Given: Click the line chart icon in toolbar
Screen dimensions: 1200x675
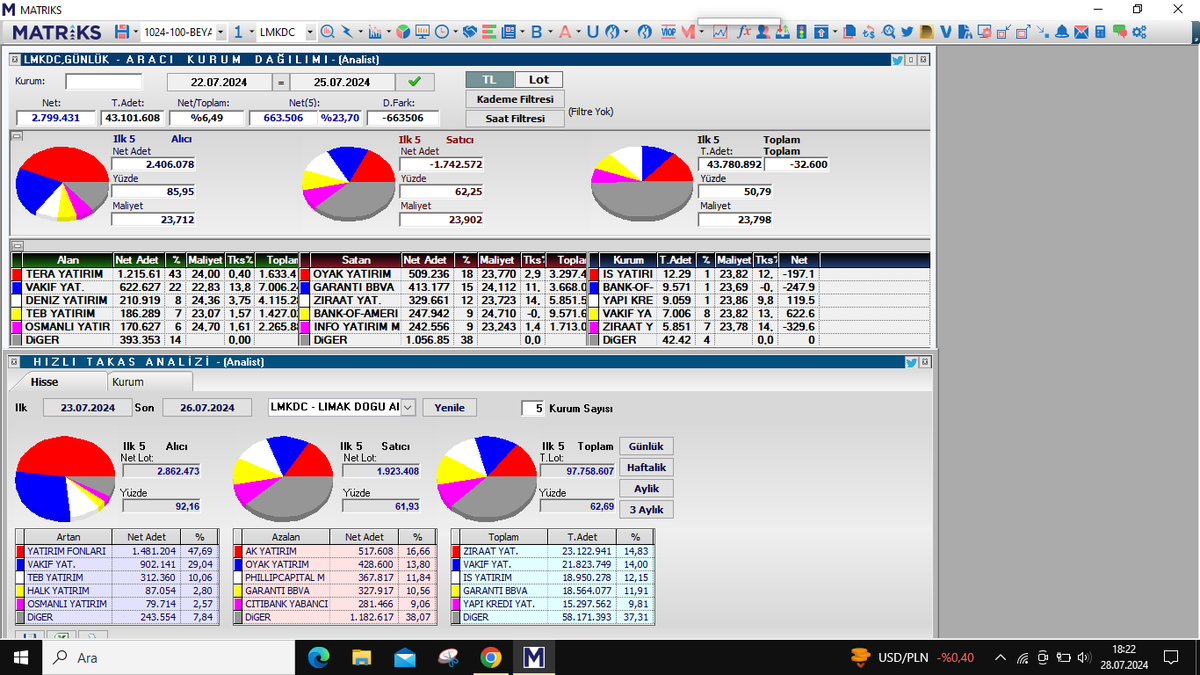Looking at the screenshot, I should 720,32.
